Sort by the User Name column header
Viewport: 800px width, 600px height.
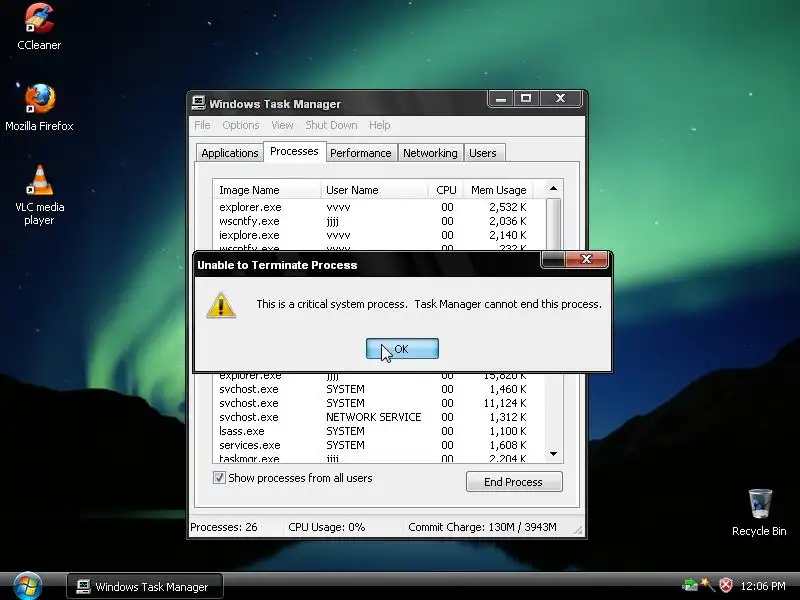[x=373, y=190]
